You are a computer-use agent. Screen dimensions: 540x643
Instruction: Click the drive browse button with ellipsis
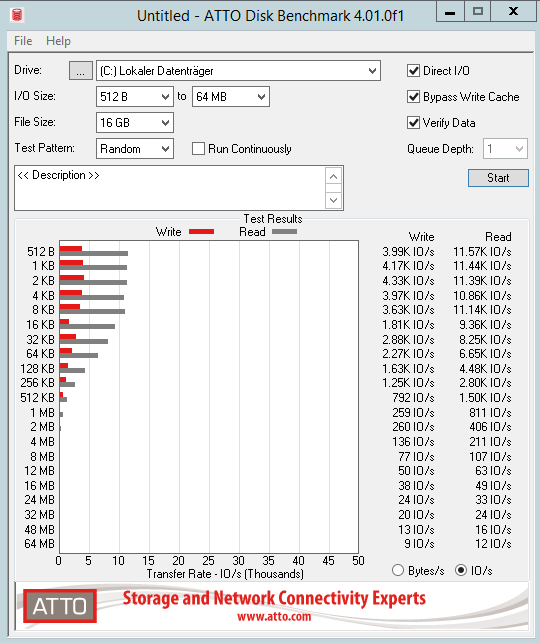(80, 71)
